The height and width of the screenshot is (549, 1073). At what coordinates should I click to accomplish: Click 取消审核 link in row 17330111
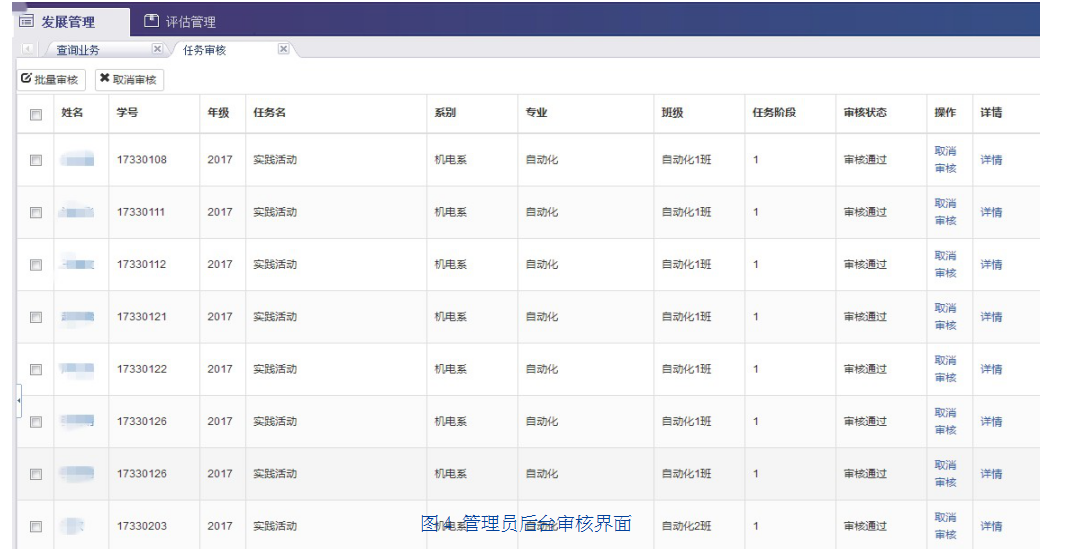tap(946, 212)
